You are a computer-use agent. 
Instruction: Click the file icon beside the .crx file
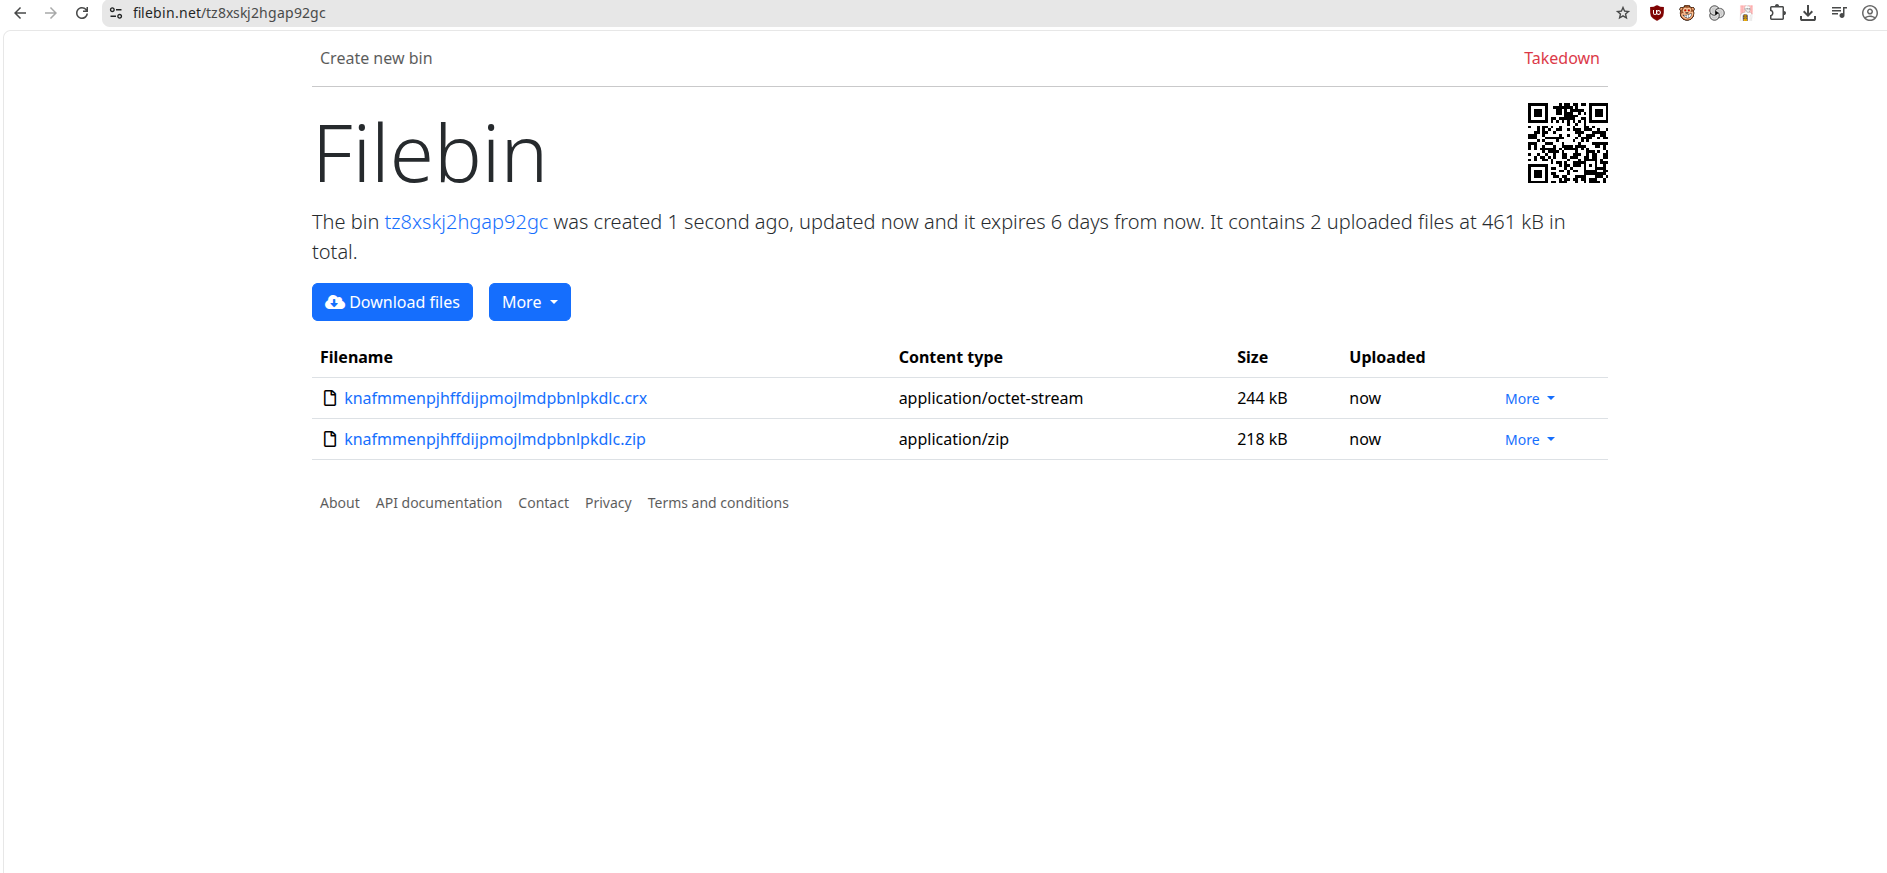pos(330,398)
